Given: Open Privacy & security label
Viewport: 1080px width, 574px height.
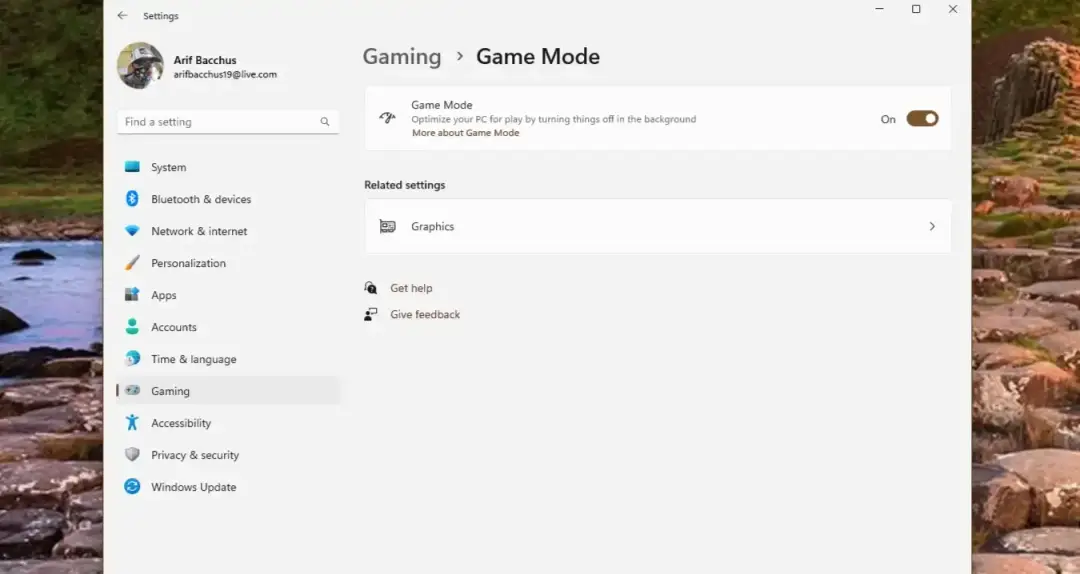Looking at the screenshot, I should 195,455.
